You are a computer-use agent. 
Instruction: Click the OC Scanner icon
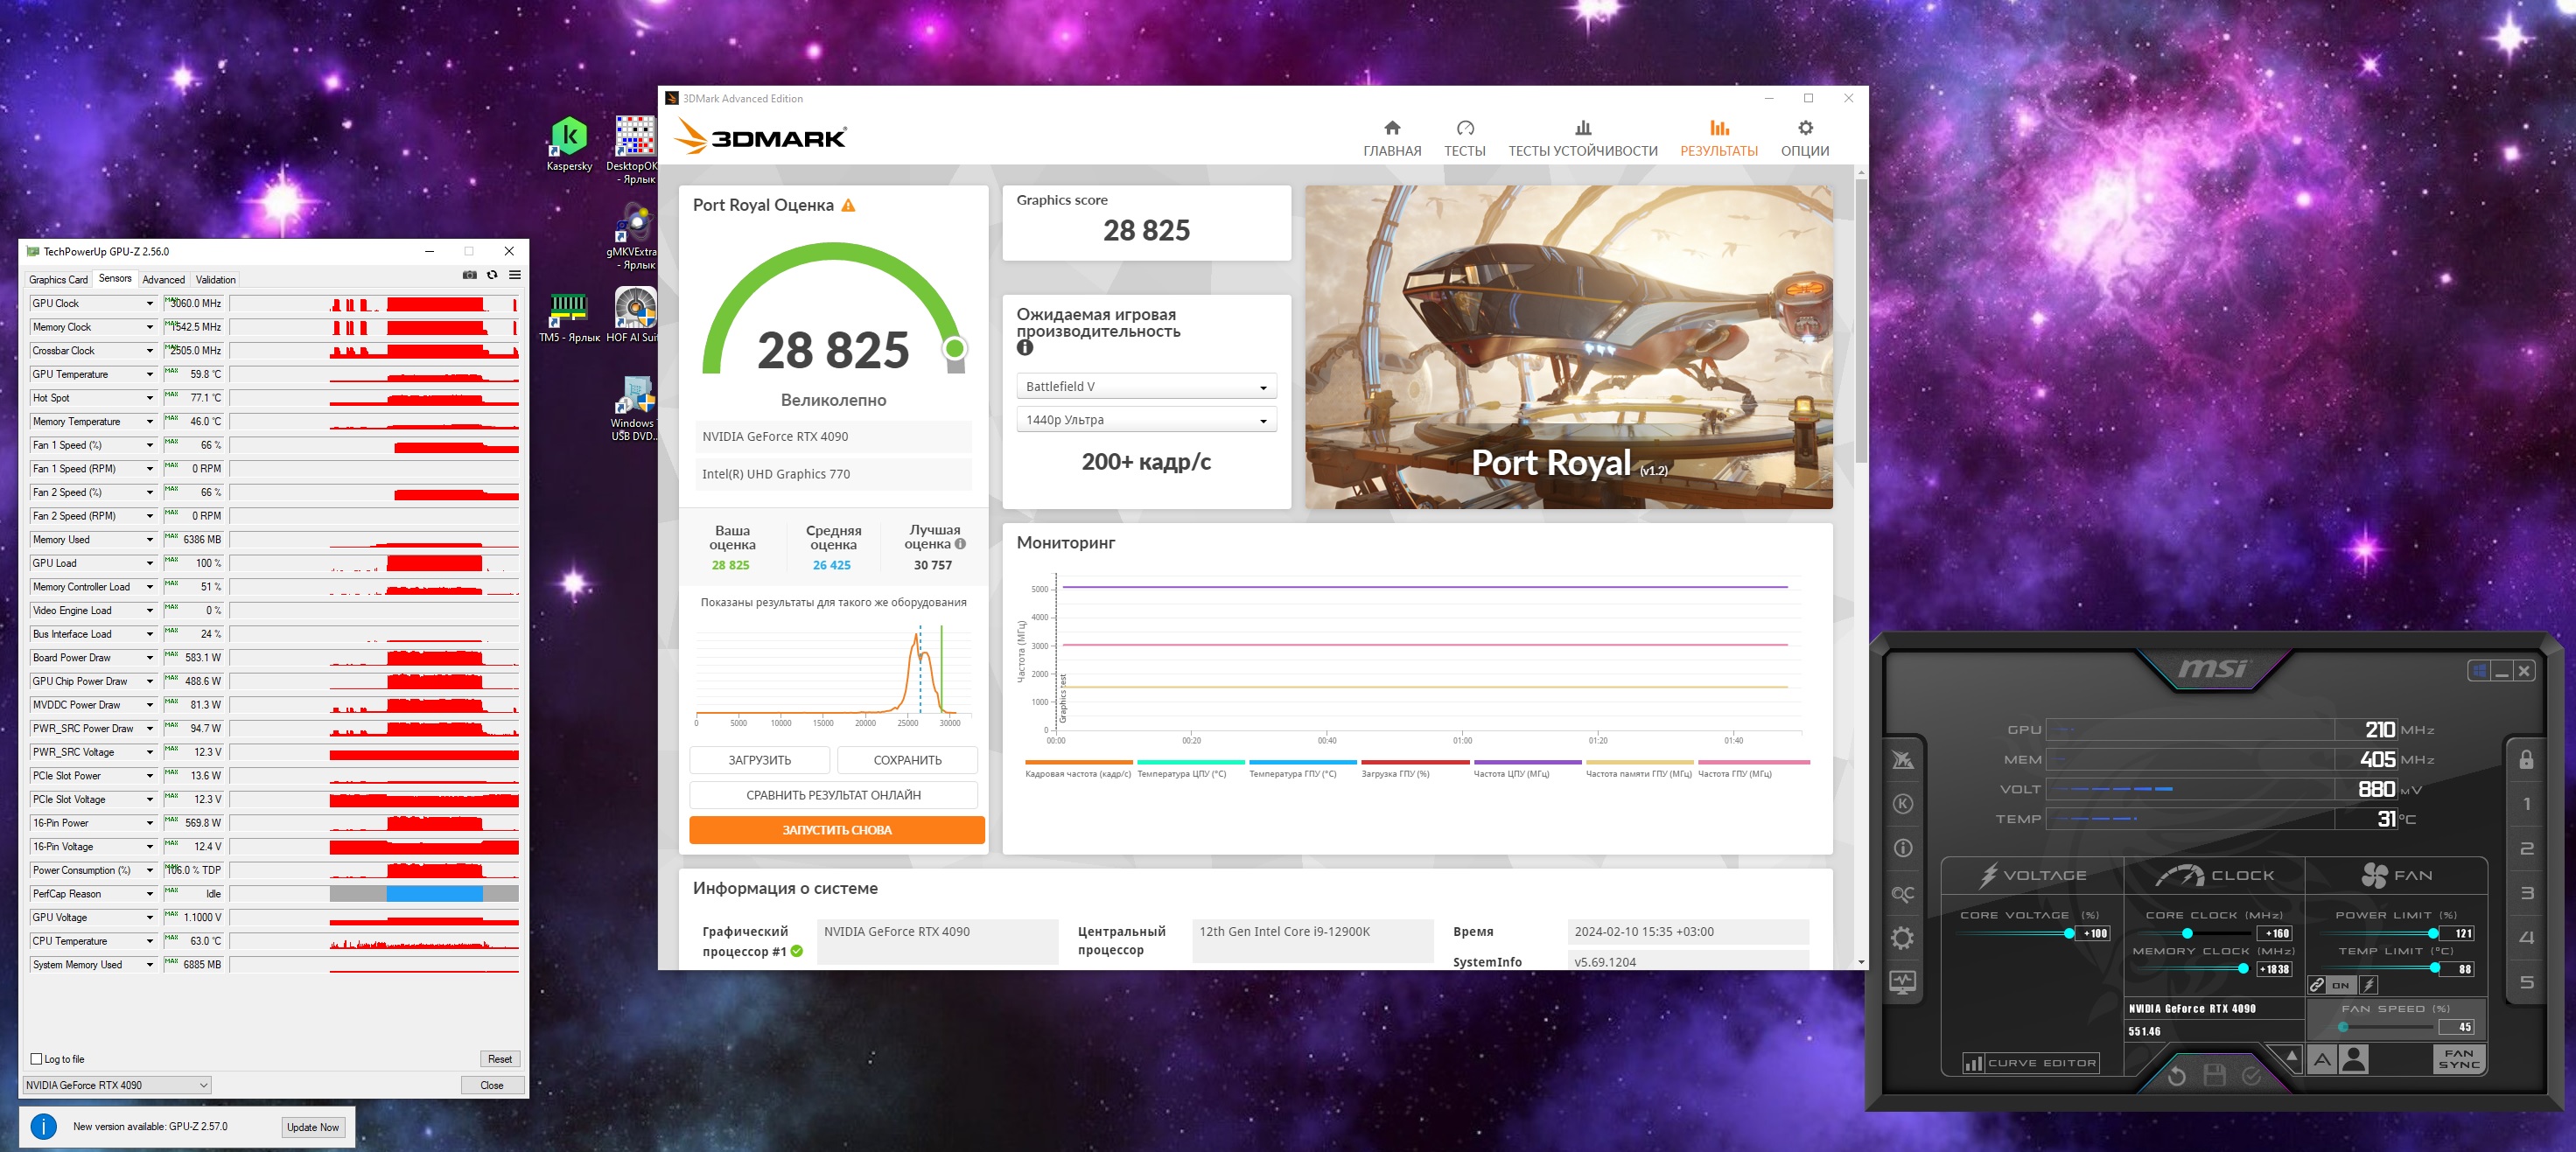[x=1902, y=893]
